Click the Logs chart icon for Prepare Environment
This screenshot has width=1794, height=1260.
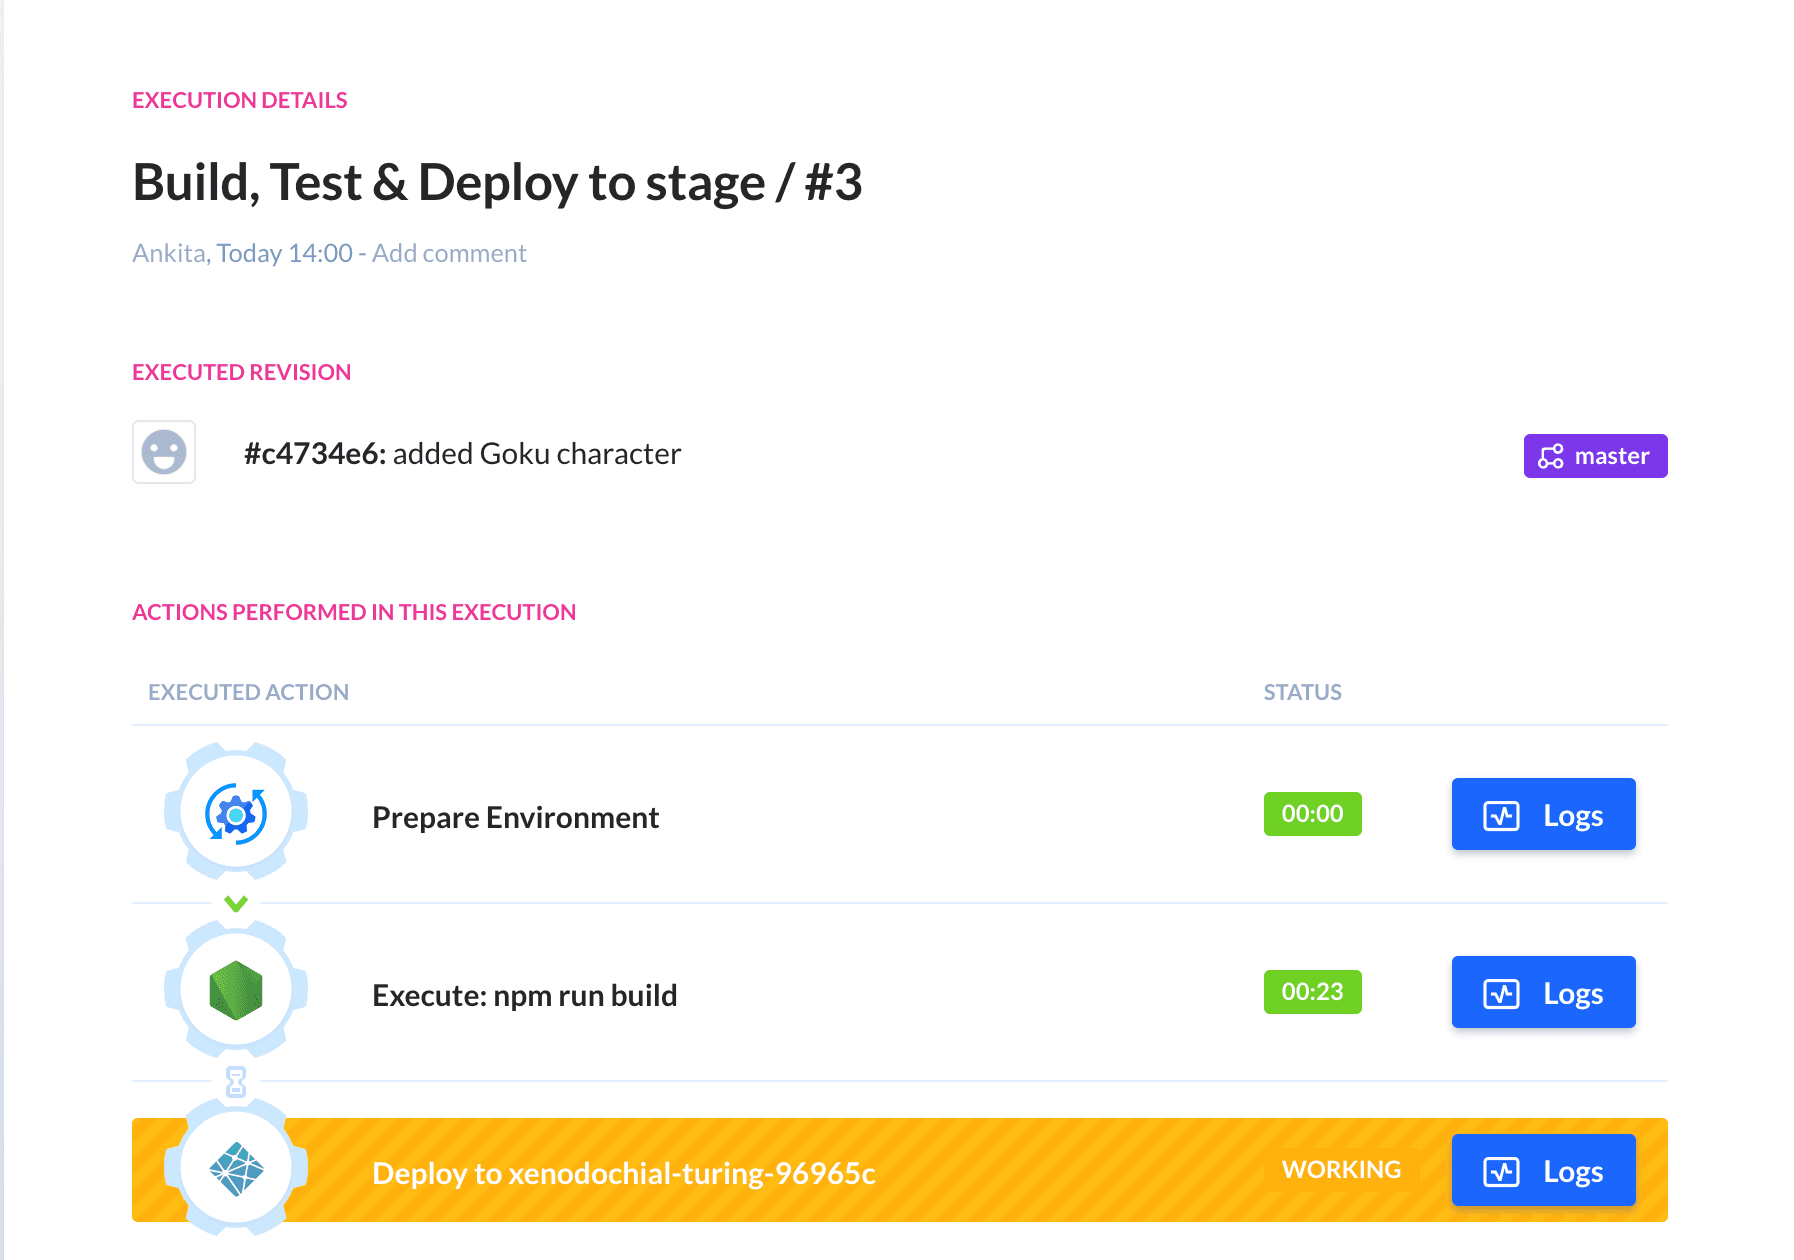point(1503,814)
